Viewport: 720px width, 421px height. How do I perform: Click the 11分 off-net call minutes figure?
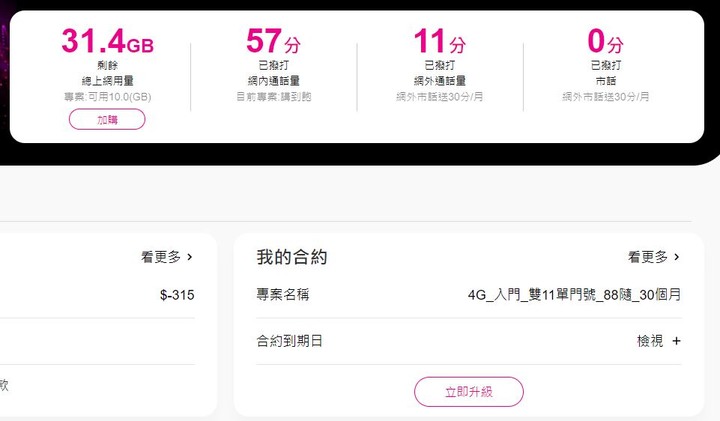click(x=439, y=41)
